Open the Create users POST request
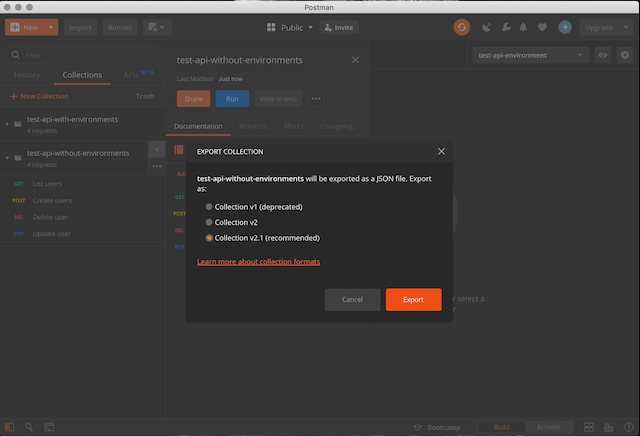Image resolution: width=640 pixels, height=436 pixels. 82,200
